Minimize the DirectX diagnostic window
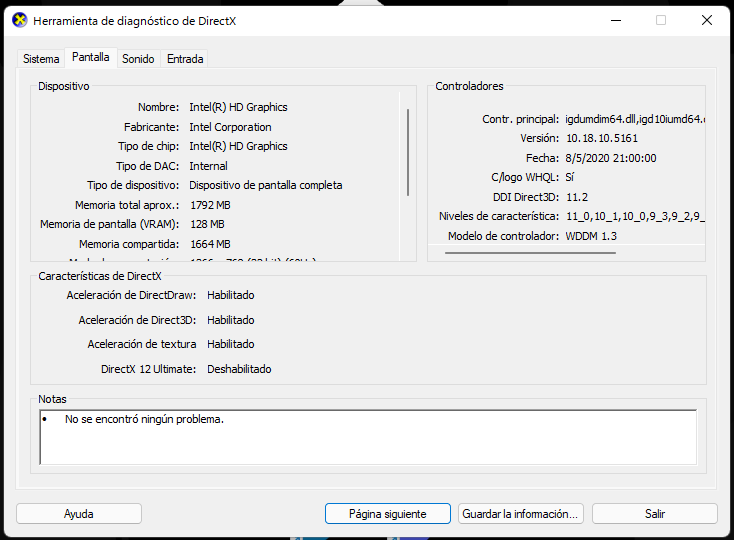 pos(616,20)
